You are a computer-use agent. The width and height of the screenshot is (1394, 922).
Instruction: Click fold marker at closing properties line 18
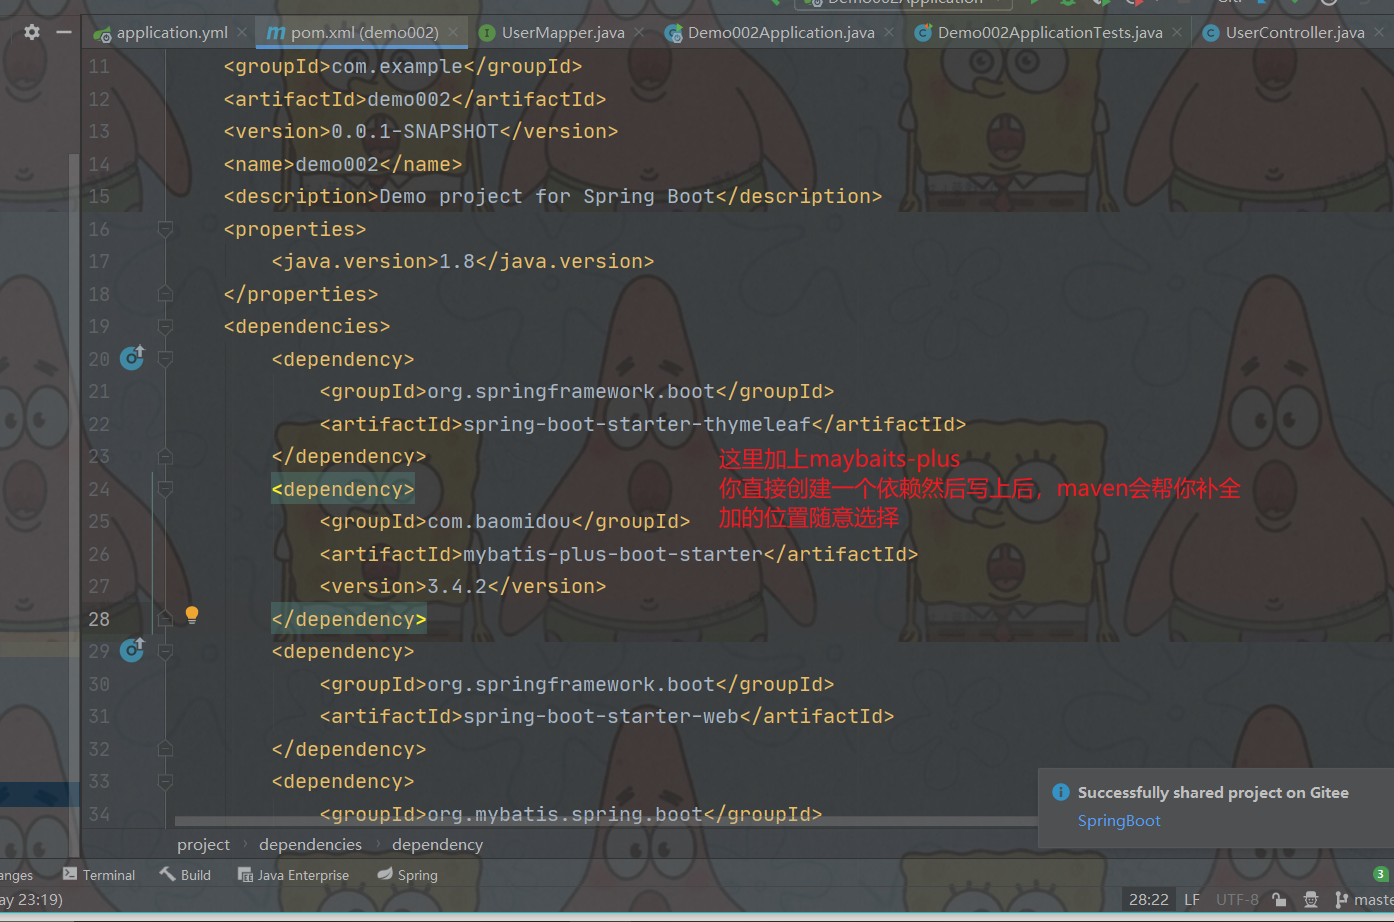pos(166,294)
